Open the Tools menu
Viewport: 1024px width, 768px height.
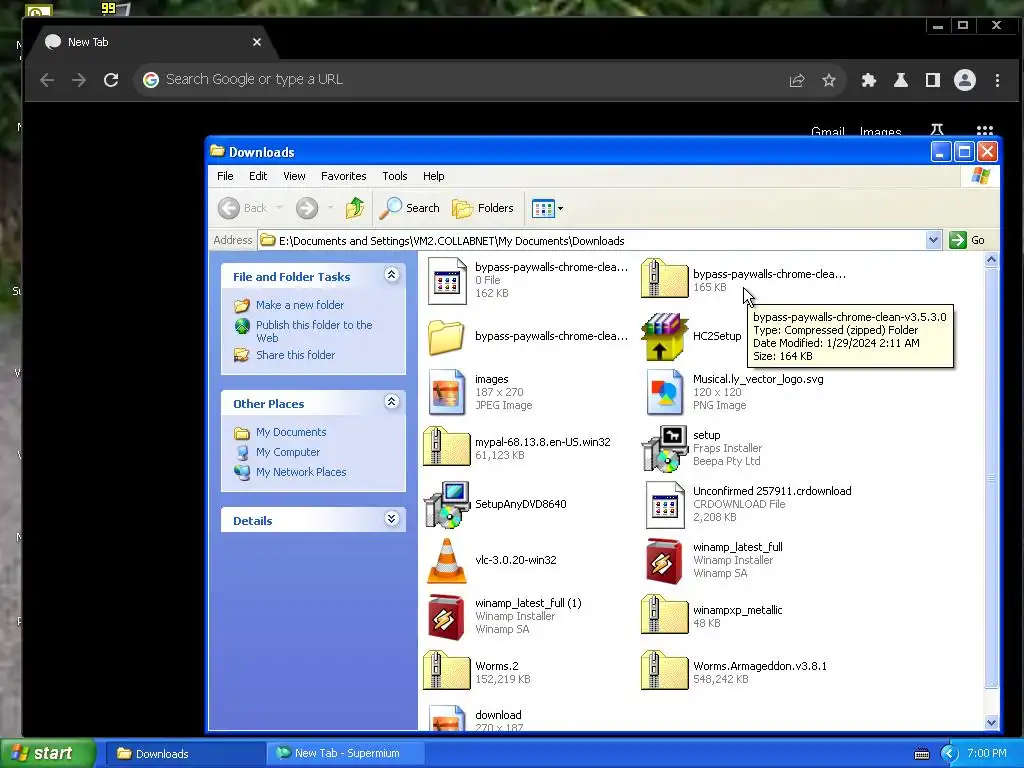pyautogui.click(x=394, y=176)
